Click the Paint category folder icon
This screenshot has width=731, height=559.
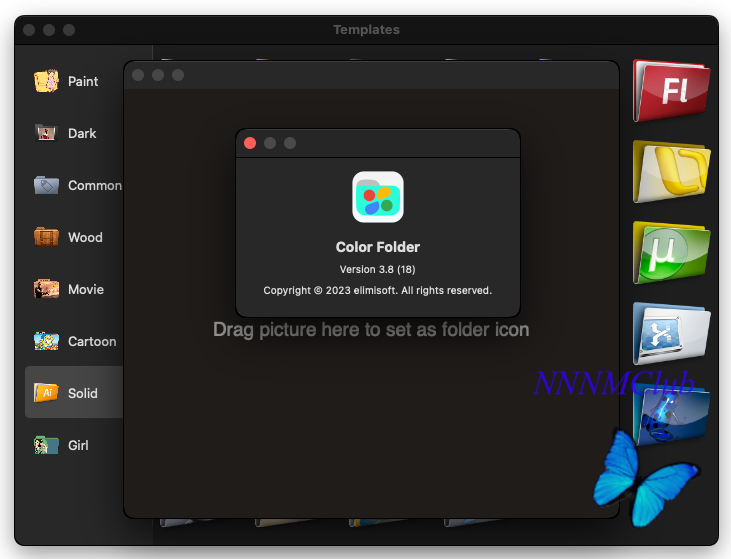(46, 81)
